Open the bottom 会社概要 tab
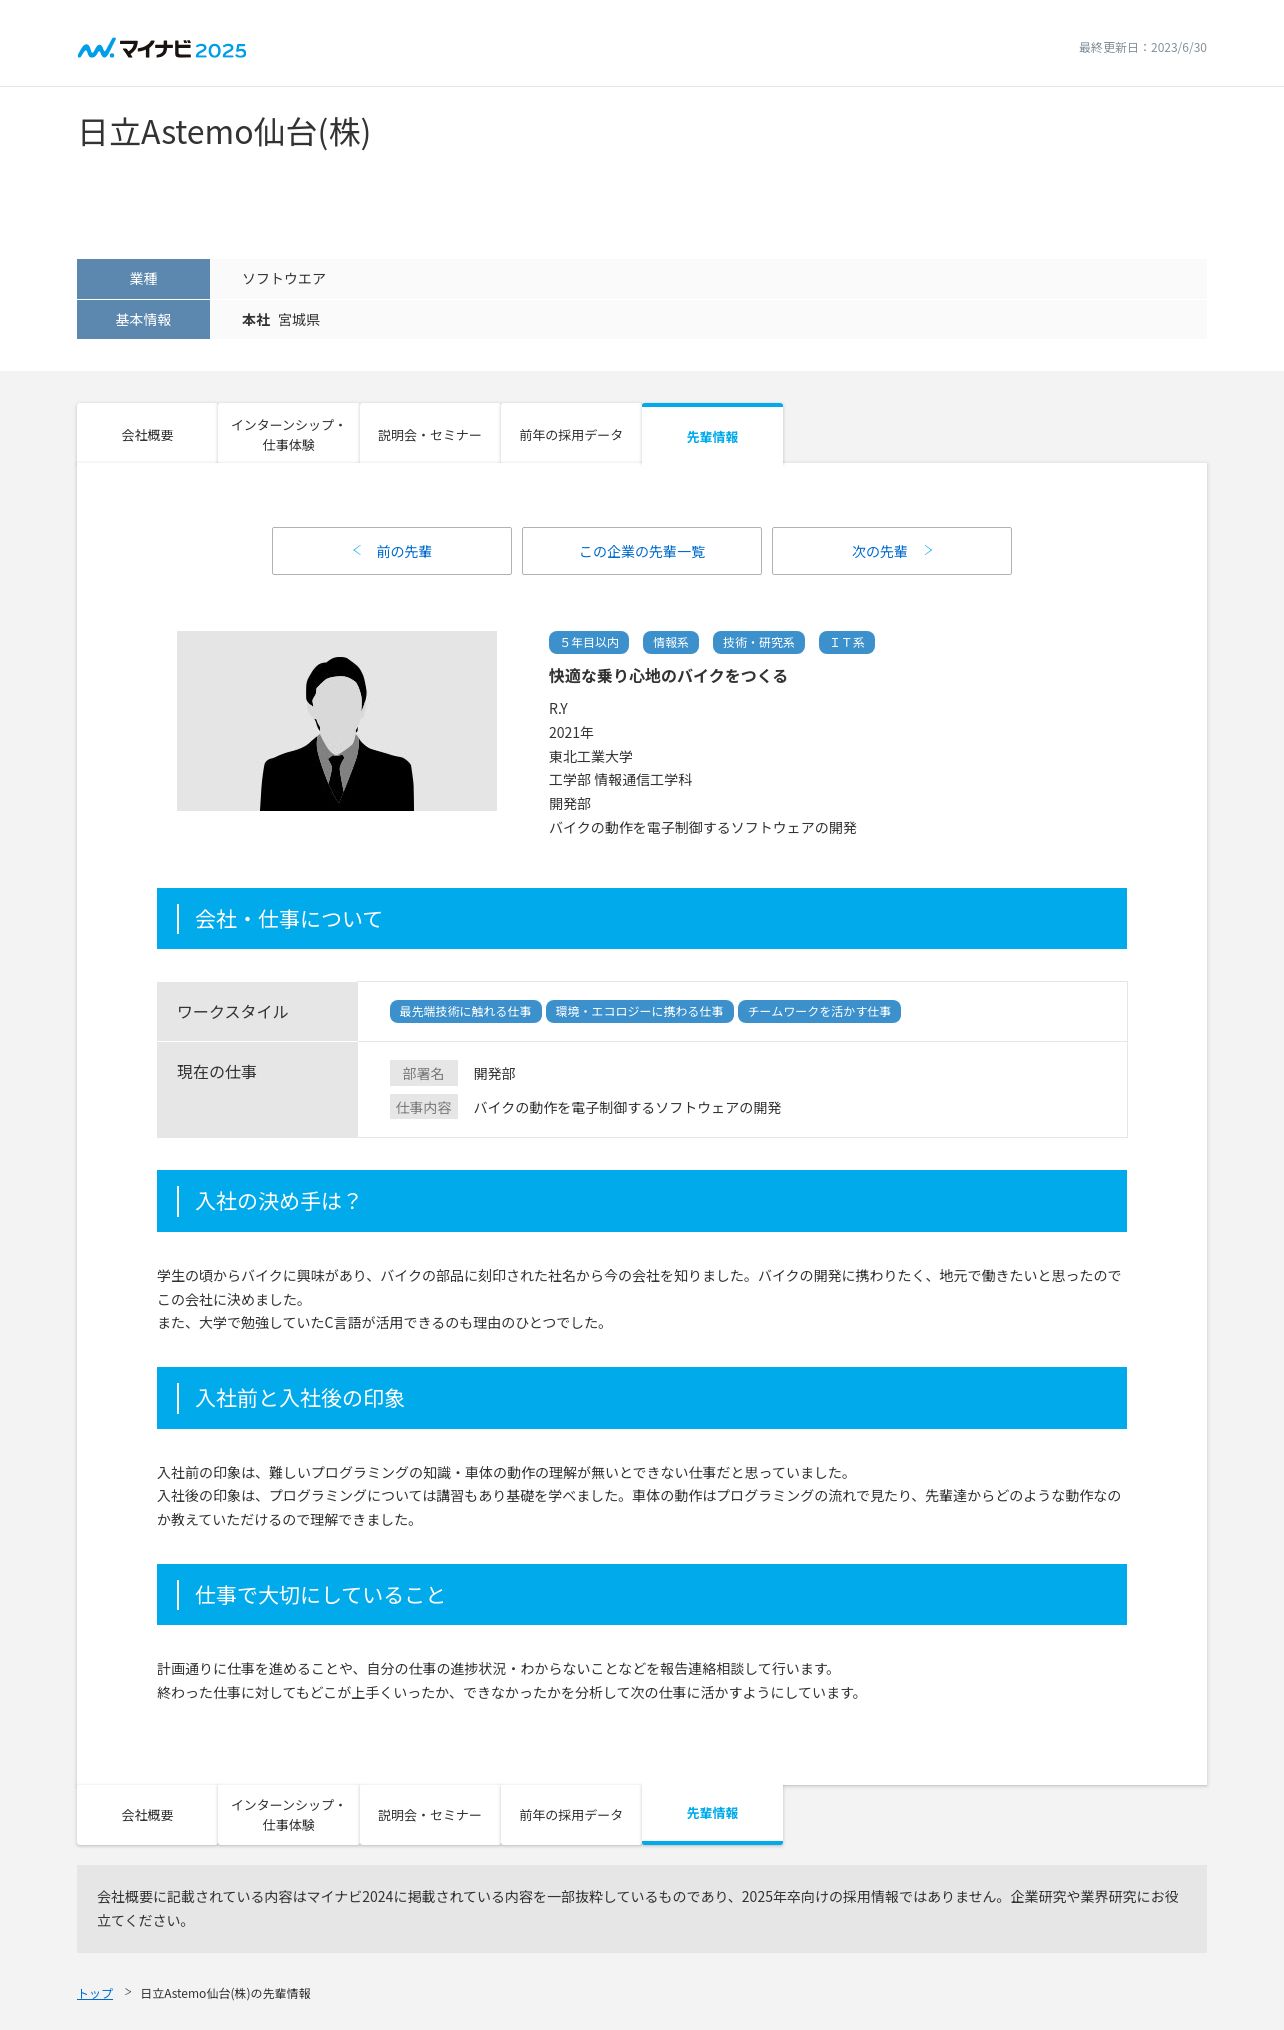 [x=147, y=1815]
